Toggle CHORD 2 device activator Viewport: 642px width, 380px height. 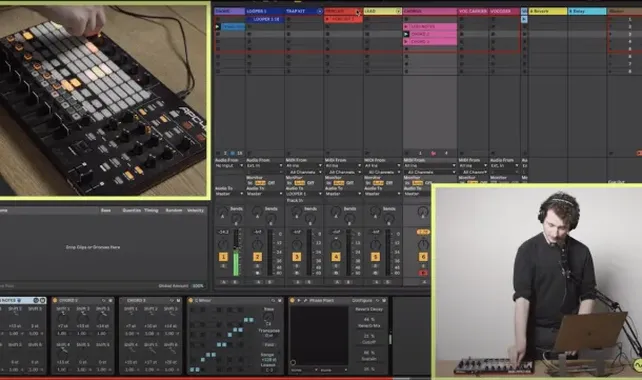(x=55, y=301)
